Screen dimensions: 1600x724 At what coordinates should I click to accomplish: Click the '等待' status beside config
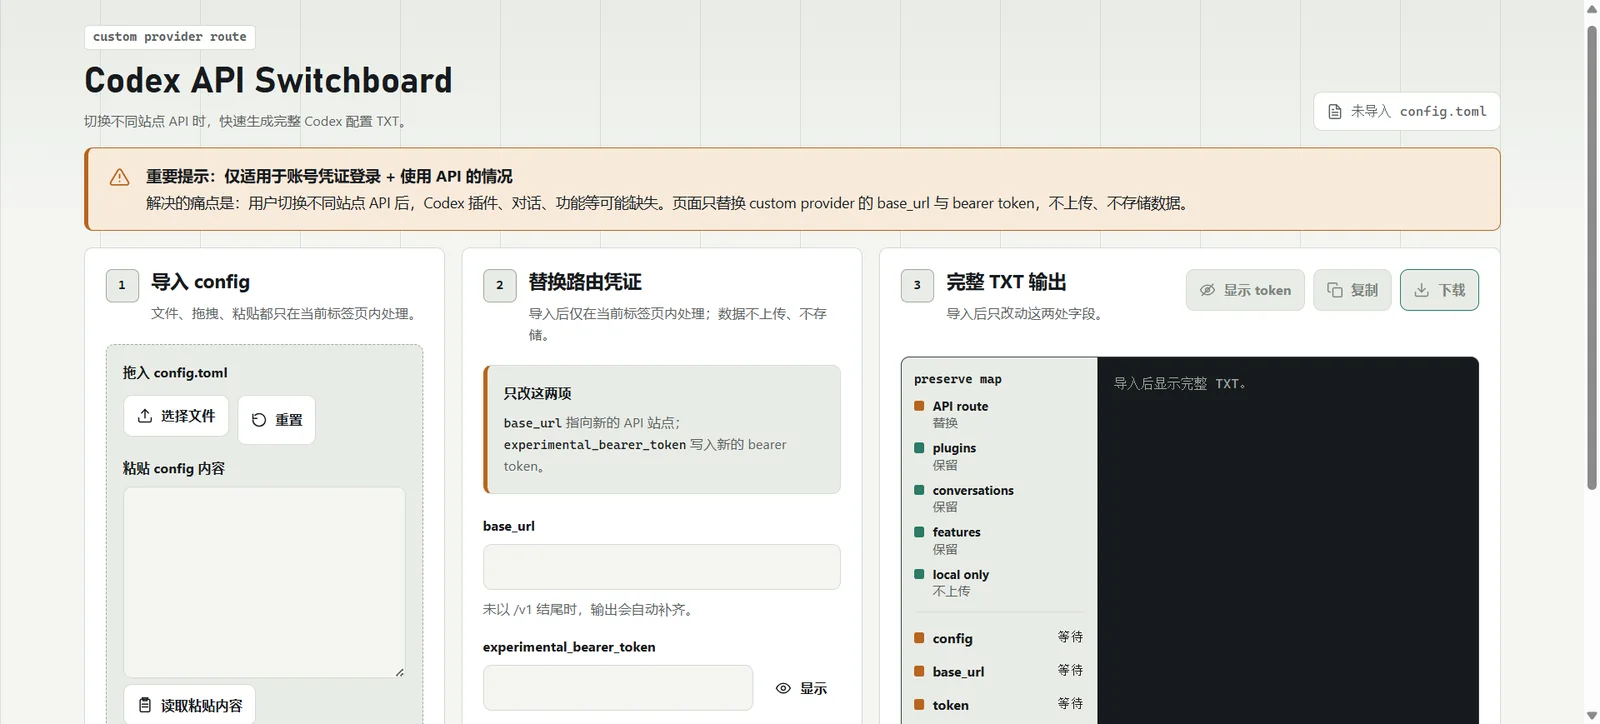(x=1071, y=637)
